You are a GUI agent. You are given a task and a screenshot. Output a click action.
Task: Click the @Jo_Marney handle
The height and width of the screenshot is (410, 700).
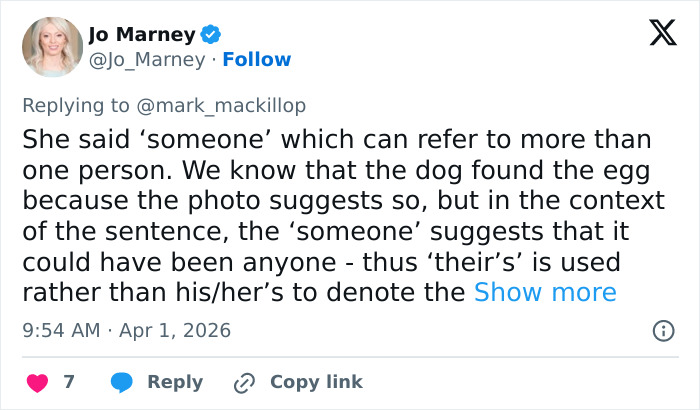148,59
